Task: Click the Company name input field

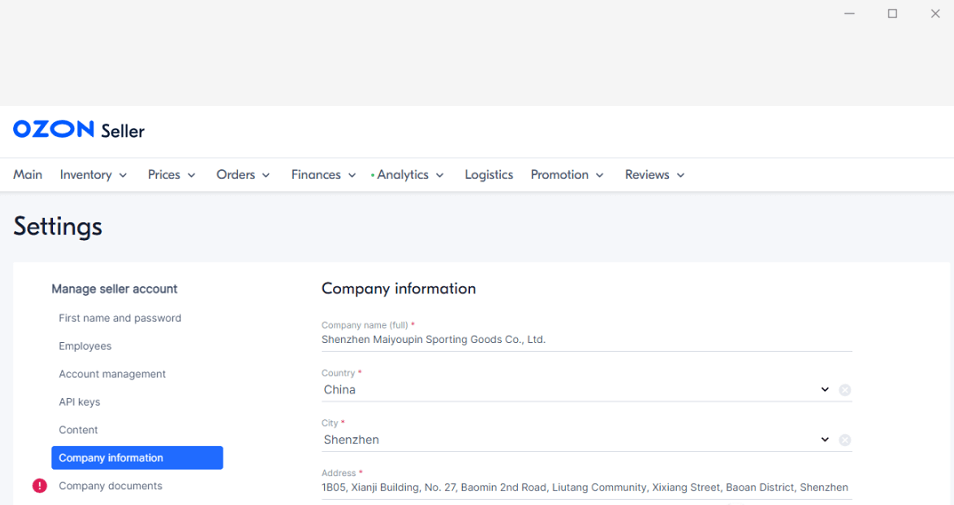Action: 585,340
